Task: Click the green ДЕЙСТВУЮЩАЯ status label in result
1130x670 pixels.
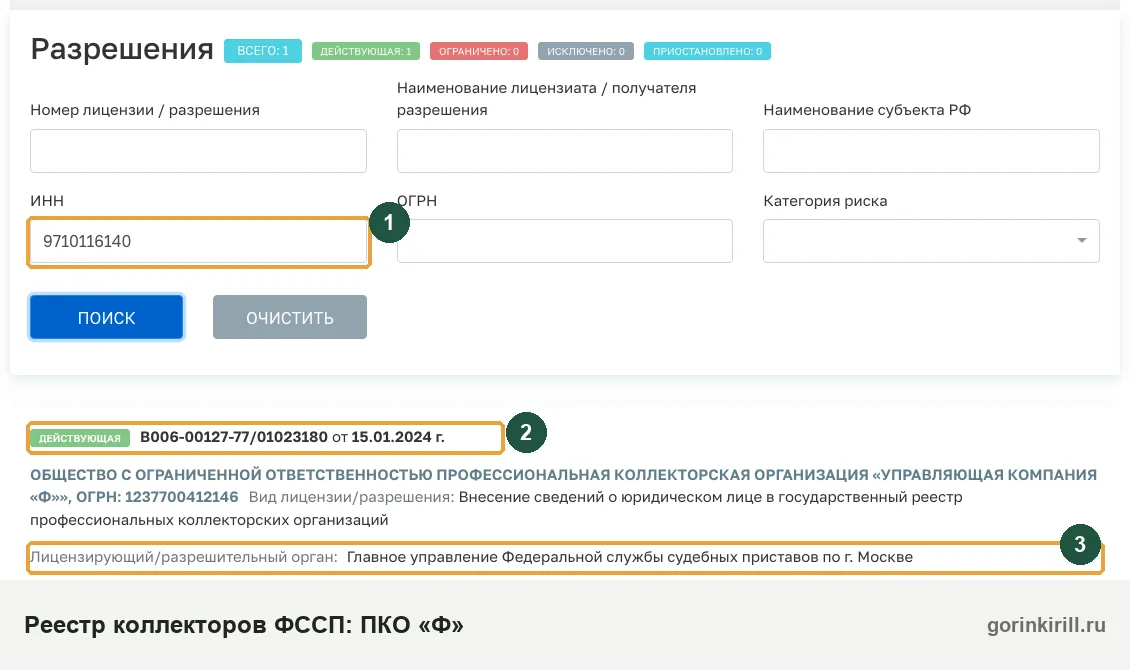Action: (80, 438)
